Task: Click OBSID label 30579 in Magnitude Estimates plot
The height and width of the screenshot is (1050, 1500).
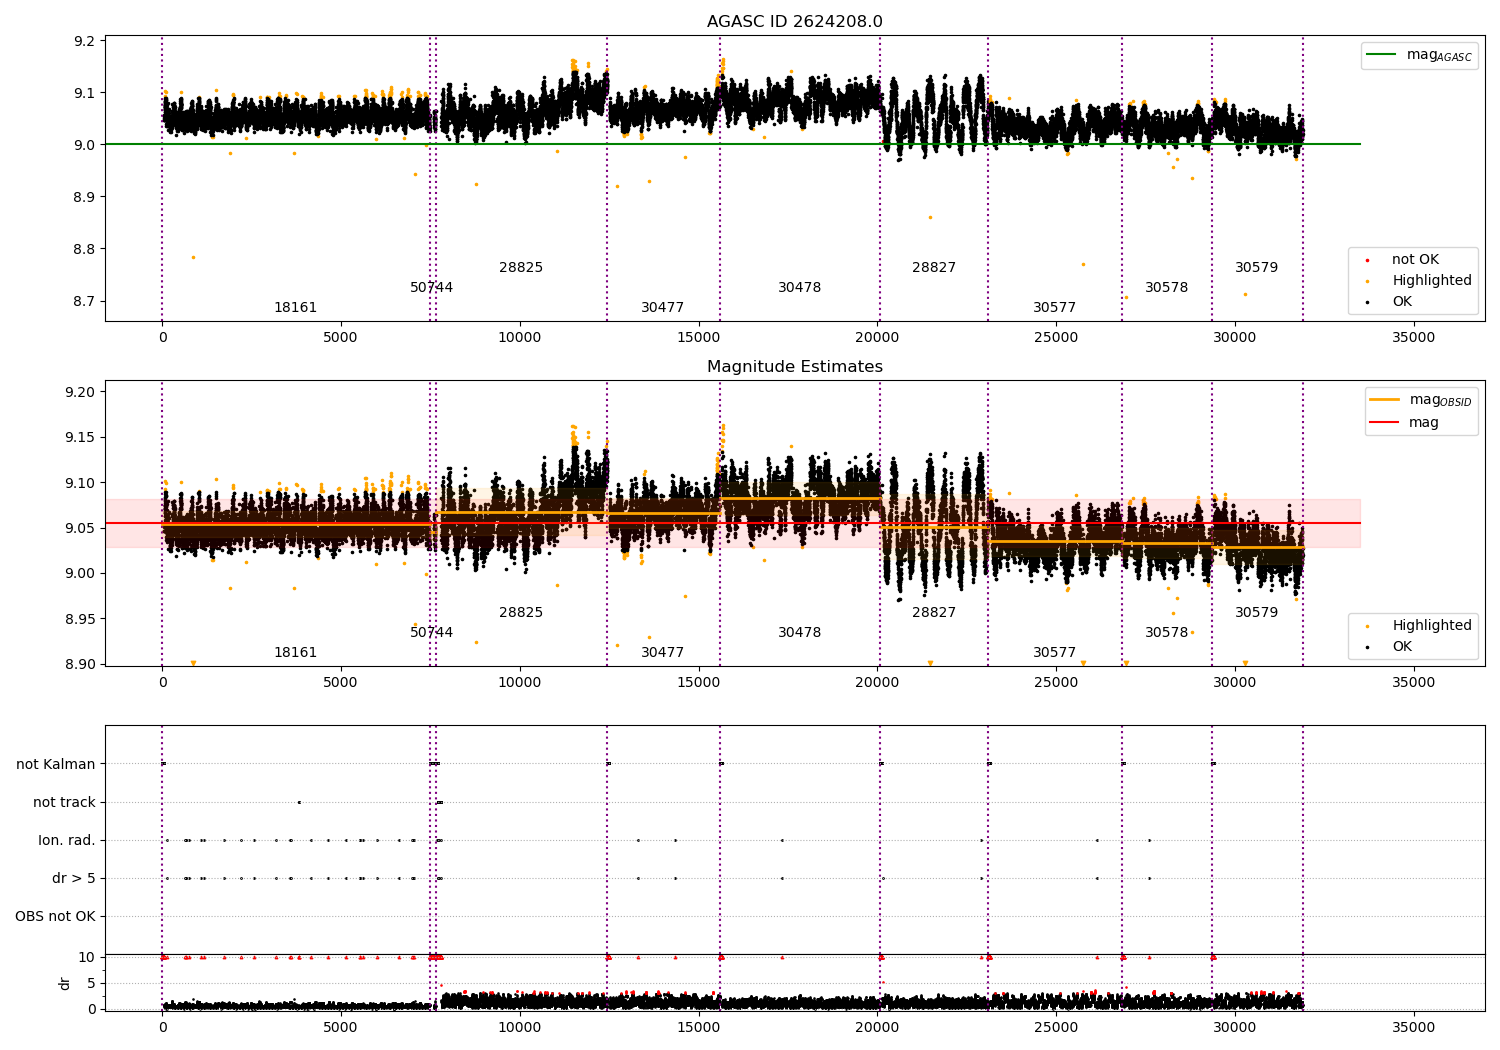Action: tap(1257, 612)
